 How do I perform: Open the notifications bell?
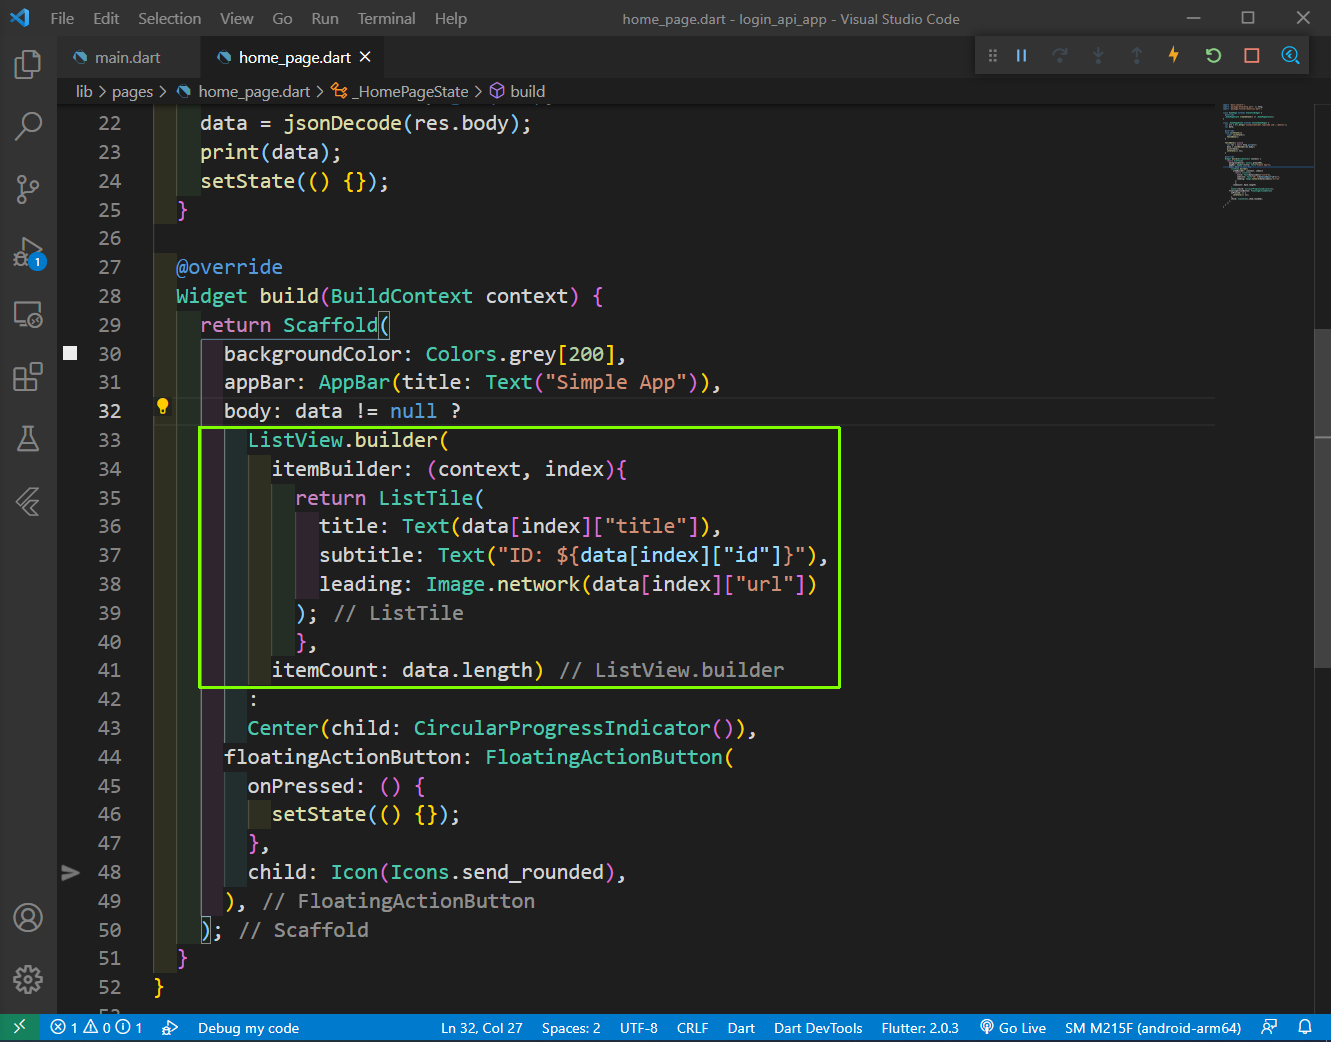coord(1305,1027)
